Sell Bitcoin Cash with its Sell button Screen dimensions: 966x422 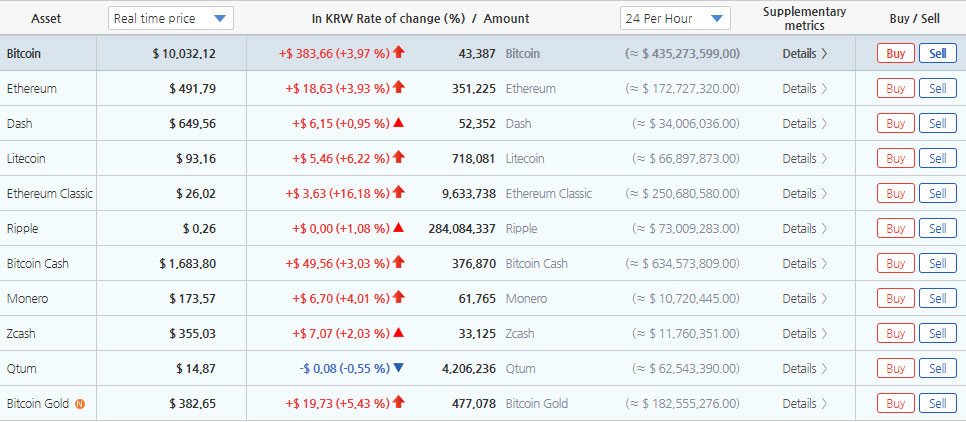click(x=937, y=264)
